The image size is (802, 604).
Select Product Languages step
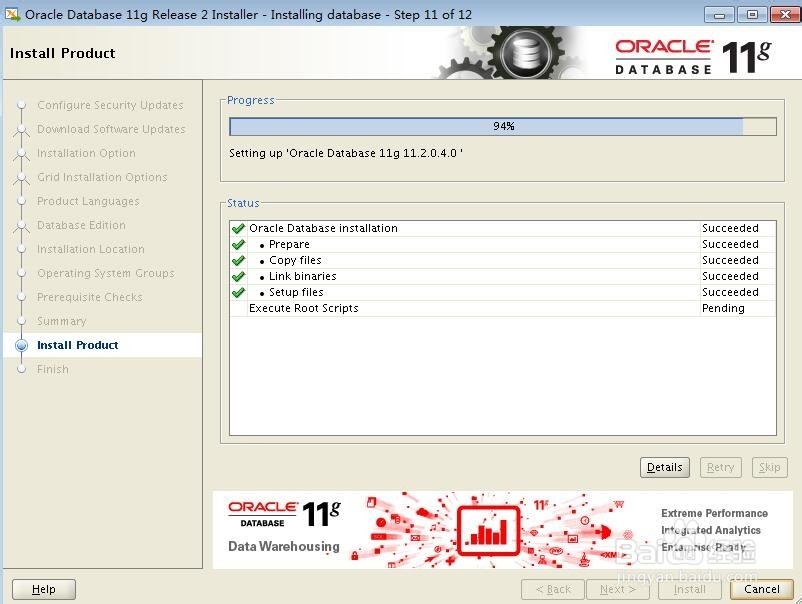click(x=88, y=201)
